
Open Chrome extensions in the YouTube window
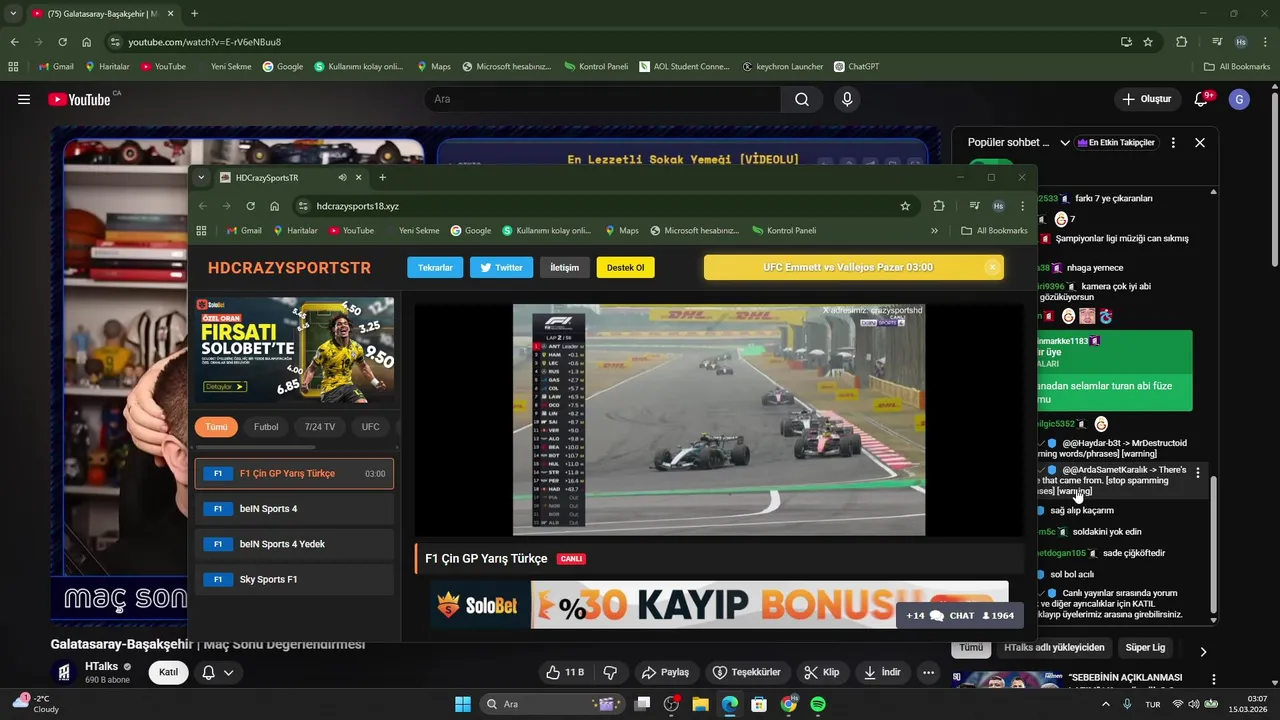pos(1181,42)
